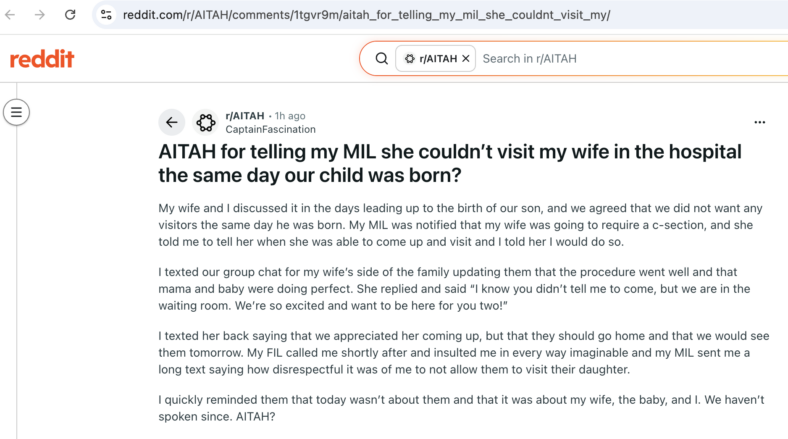The image size is (788, 439).
Task: Click the magnifying glass search icon
Action: pyautogui.click(x=381, y=59)
